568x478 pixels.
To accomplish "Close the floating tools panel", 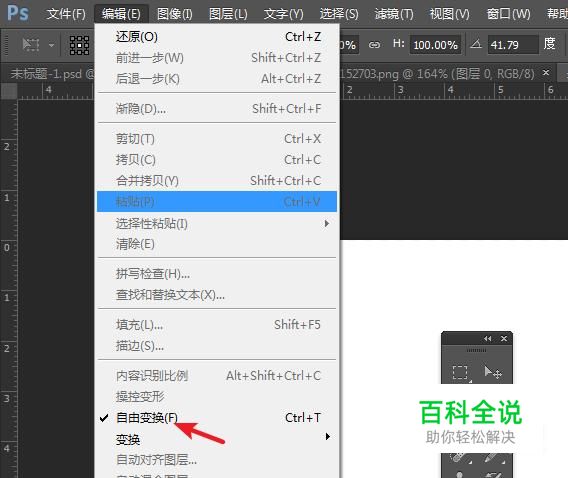I will click(504, 339).
